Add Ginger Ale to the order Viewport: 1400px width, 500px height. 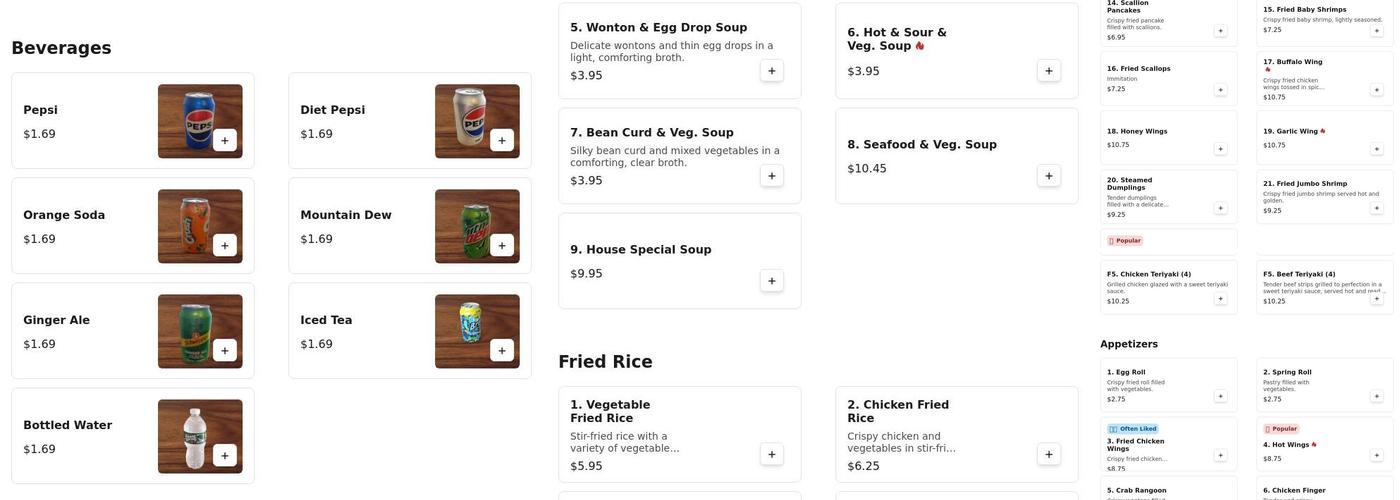point(224,351)
